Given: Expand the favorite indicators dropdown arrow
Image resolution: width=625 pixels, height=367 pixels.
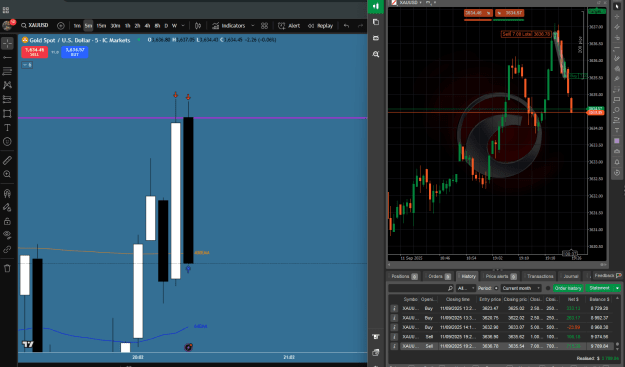Looking at the screenshot, I should (252, 26).
